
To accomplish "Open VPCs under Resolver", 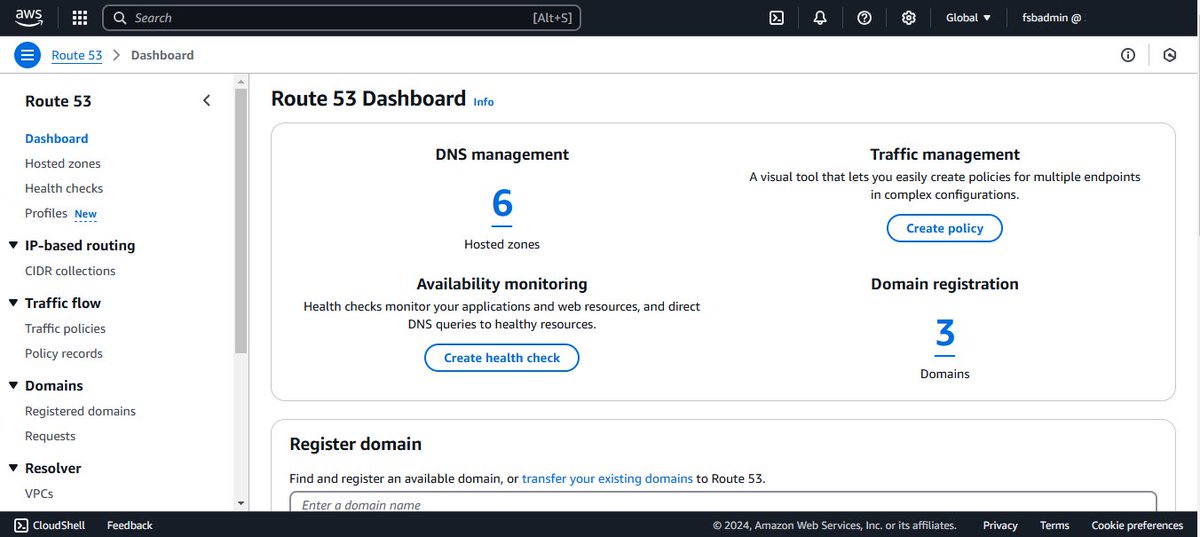I will 39,494.
